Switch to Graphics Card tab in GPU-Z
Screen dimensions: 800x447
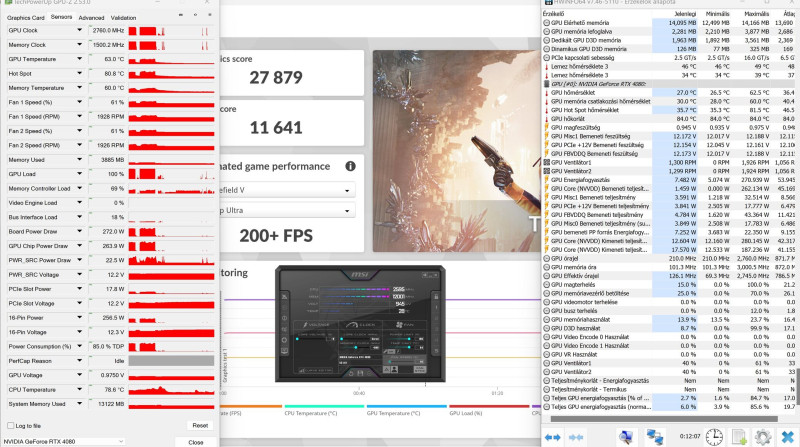26,17
